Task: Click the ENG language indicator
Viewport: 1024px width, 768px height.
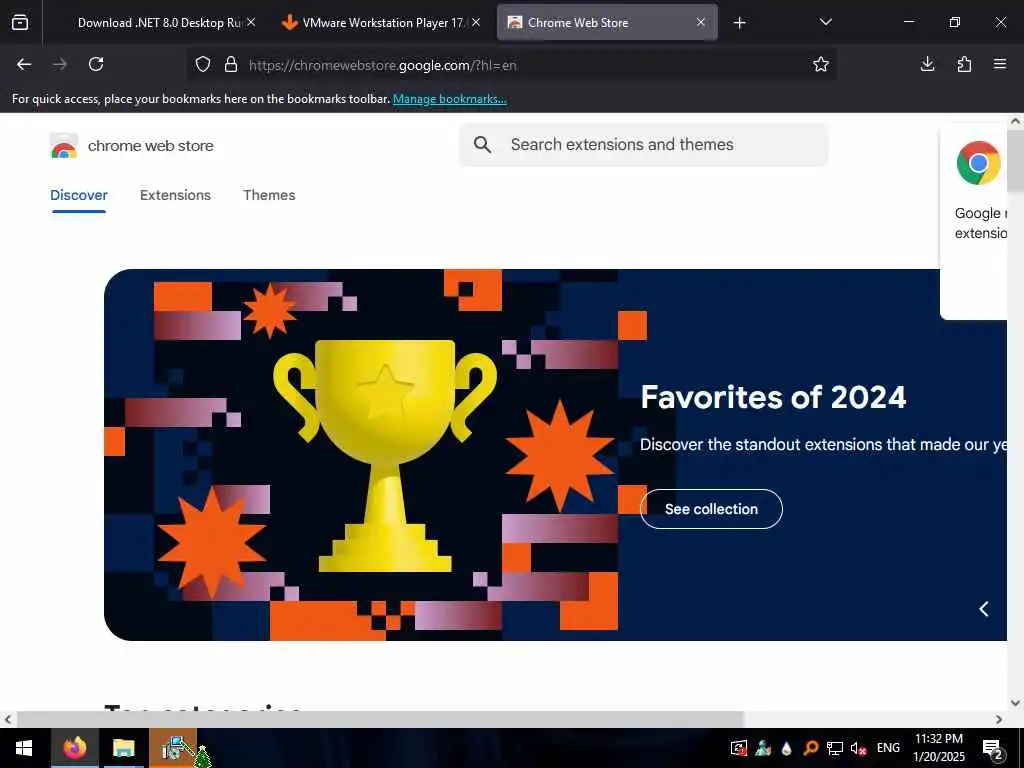Action: pos(888,748)
